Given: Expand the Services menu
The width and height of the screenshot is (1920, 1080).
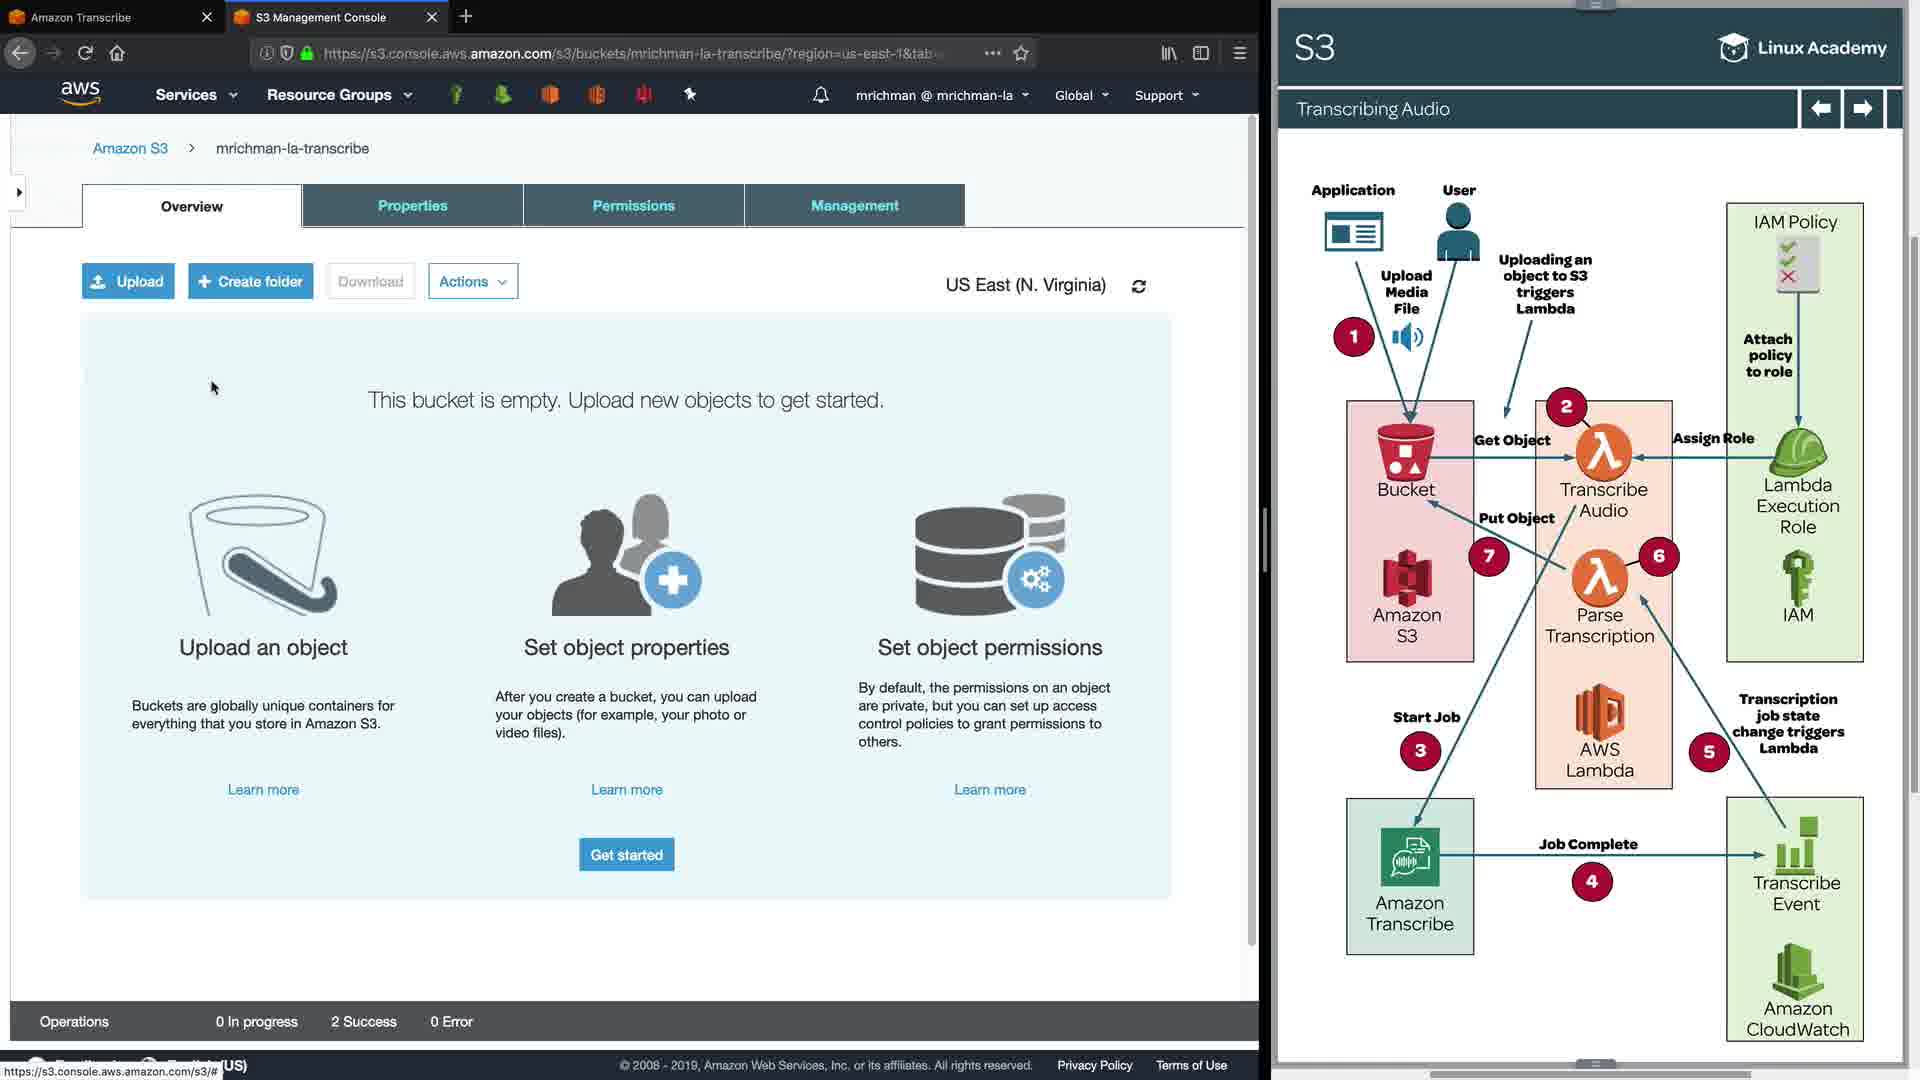Looking at the screenshot, I should pos(196,95).
